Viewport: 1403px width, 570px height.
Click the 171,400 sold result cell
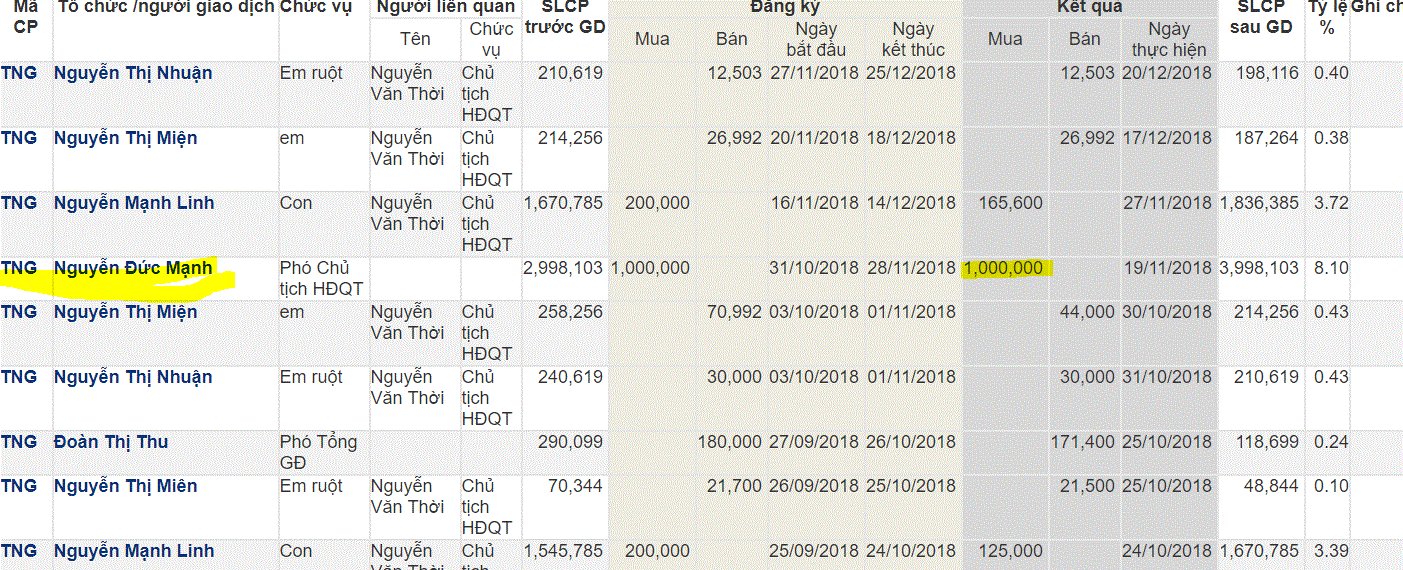tap(1082, 442)
